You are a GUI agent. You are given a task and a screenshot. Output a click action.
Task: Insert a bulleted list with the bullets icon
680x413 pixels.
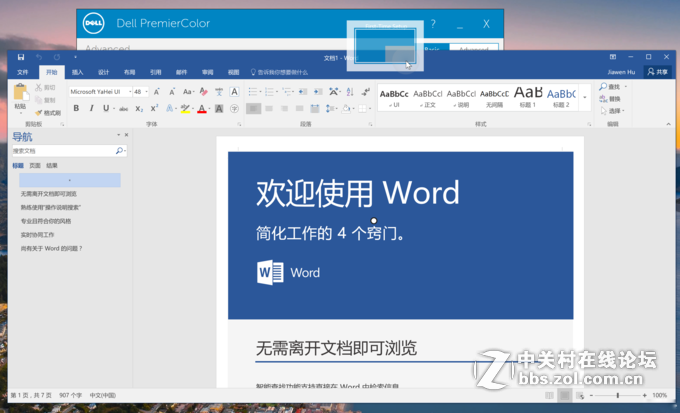click(x=253, y=92)
